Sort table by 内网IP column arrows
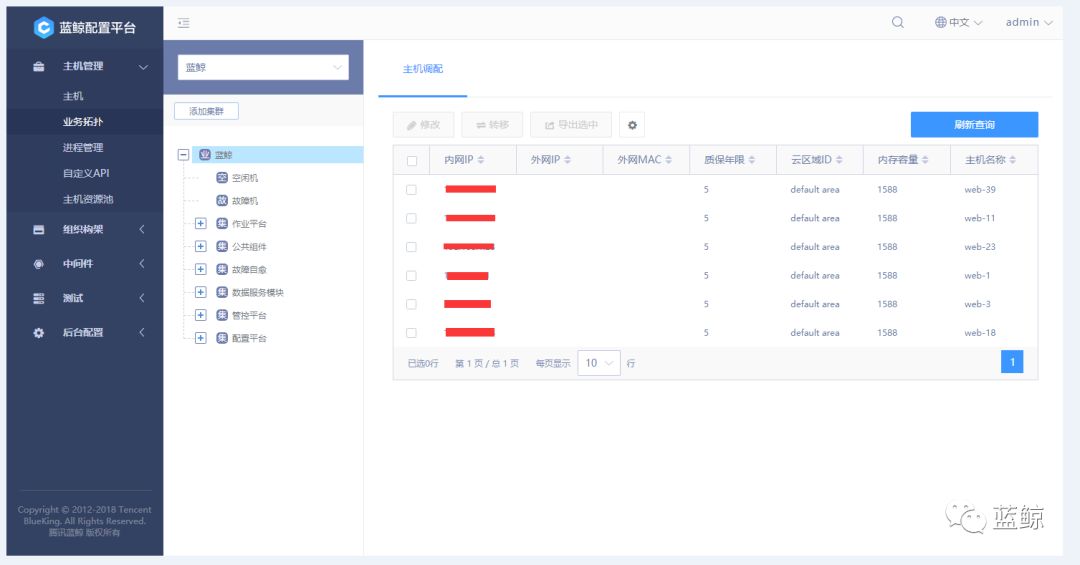This screenshot has height=565, width=1080. [481, 160]
